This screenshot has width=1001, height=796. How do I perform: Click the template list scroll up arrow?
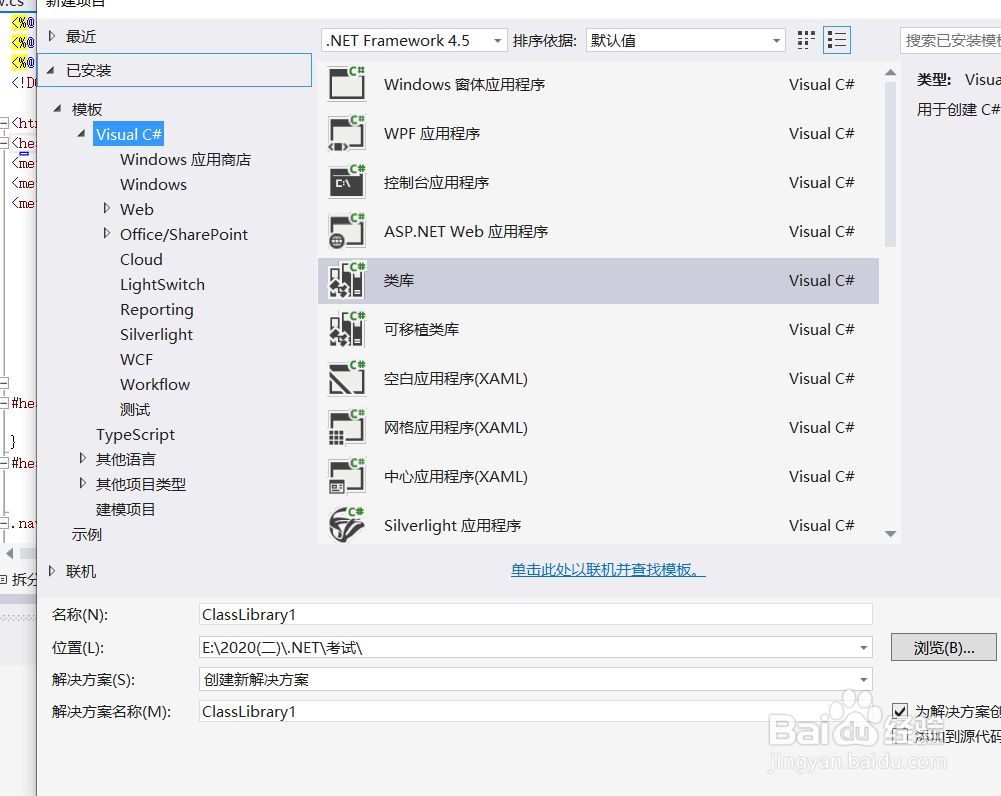click(x=891, y=72)
